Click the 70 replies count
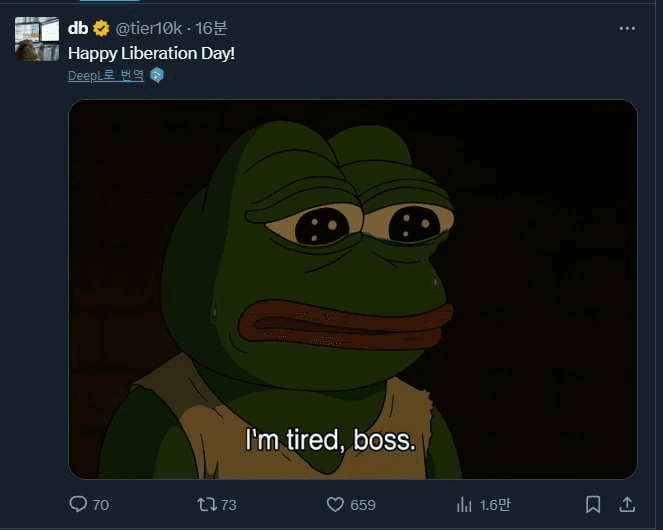The height and width of the screenshot is (530, 663). click(101, 505)
